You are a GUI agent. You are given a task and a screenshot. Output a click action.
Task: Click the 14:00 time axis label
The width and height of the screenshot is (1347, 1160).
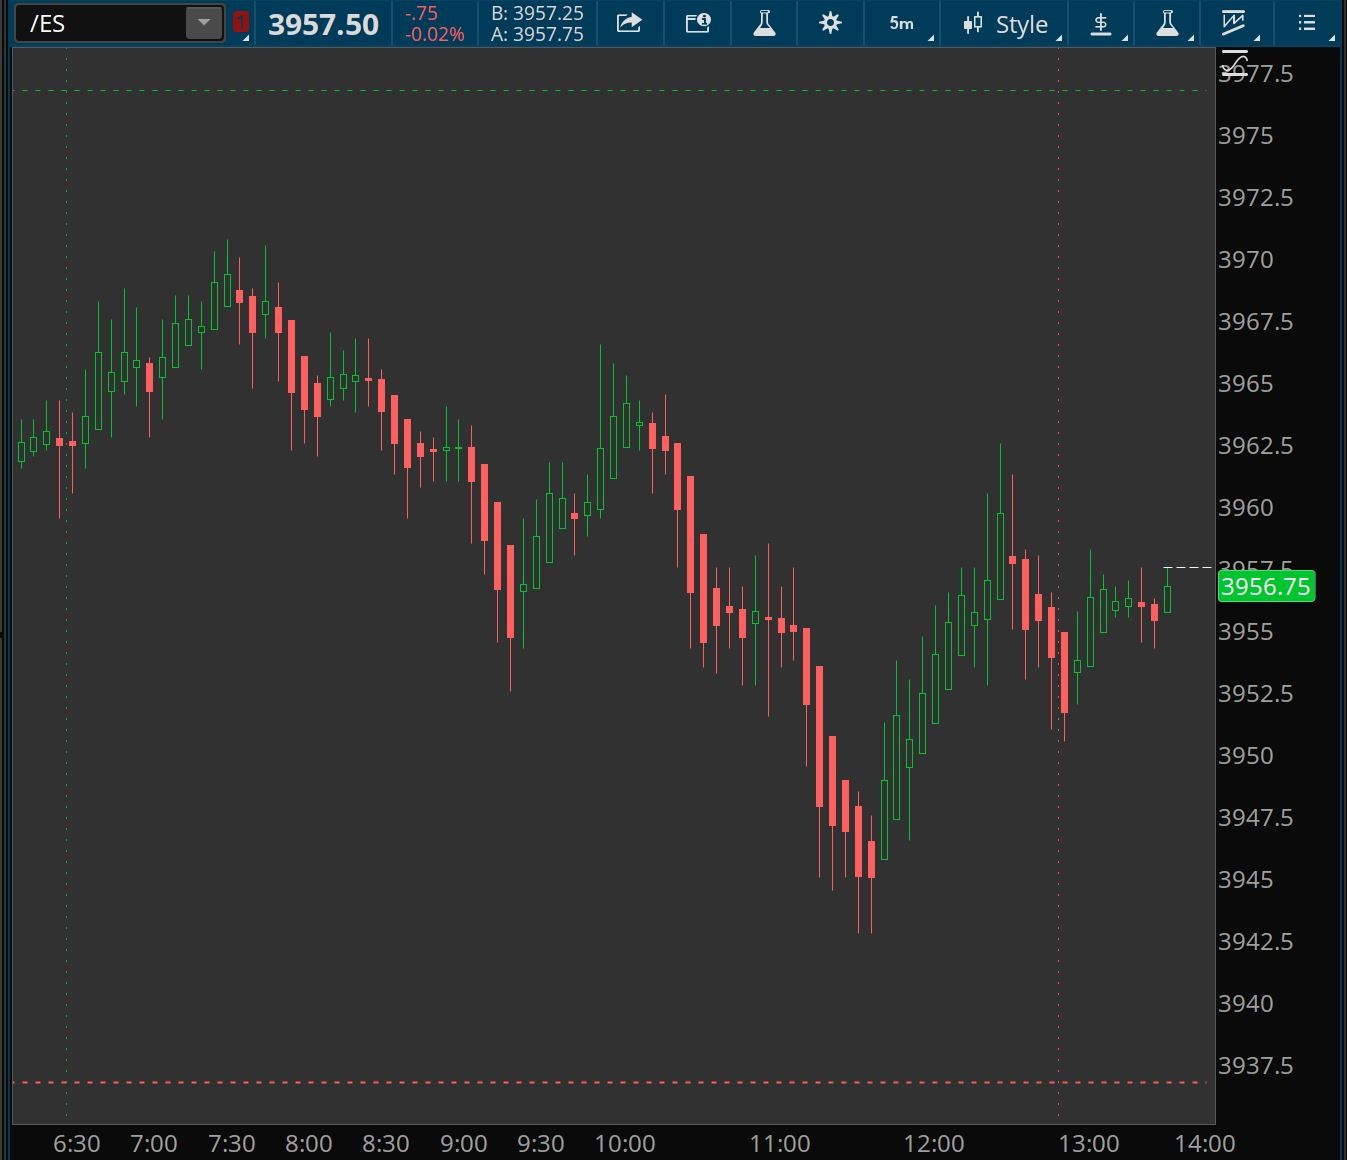1205,1144
